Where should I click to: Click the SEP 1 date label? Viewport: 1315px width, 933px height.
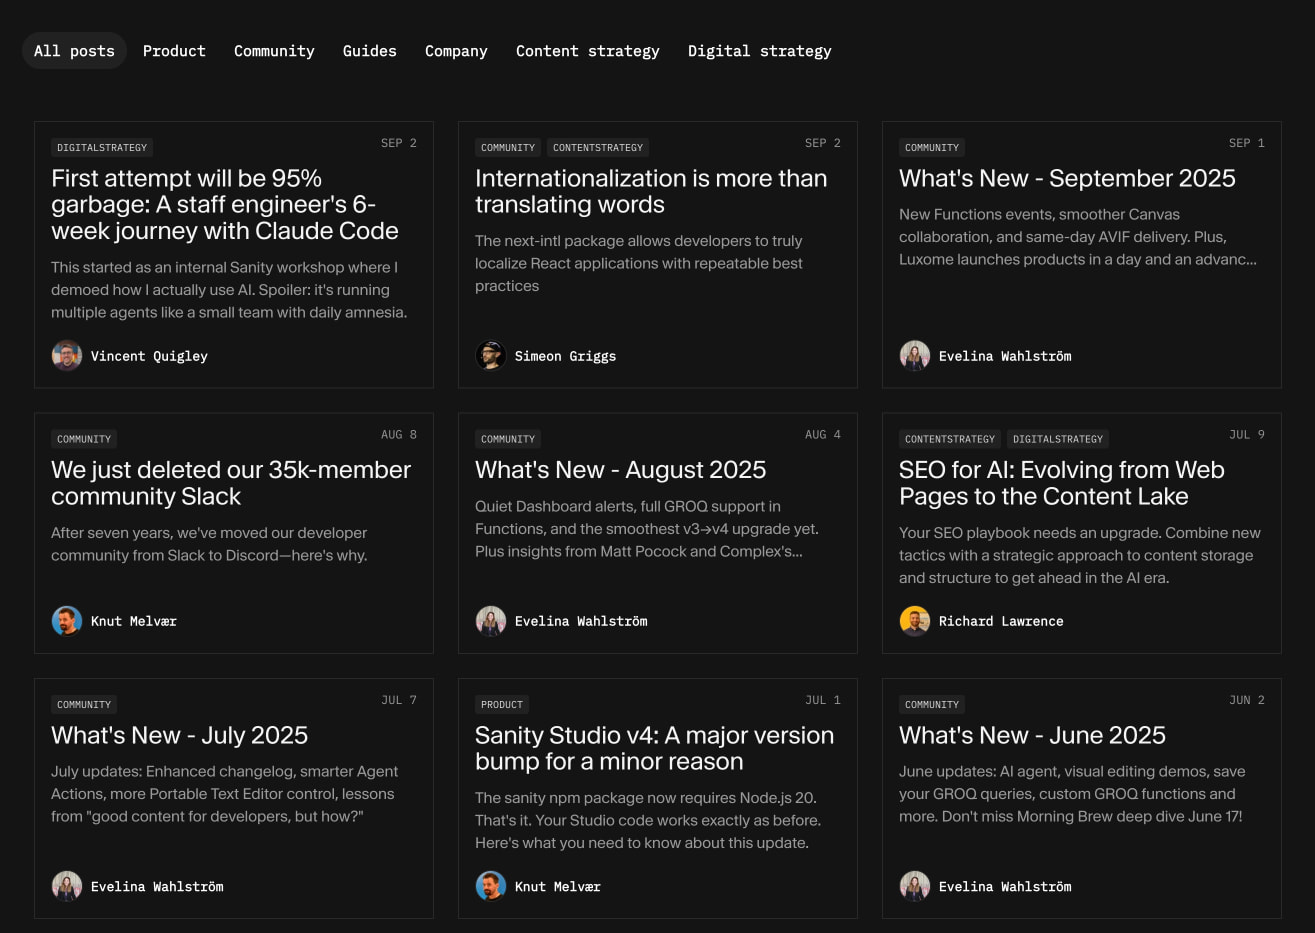pyautogui.click(x=1247, y=143)
